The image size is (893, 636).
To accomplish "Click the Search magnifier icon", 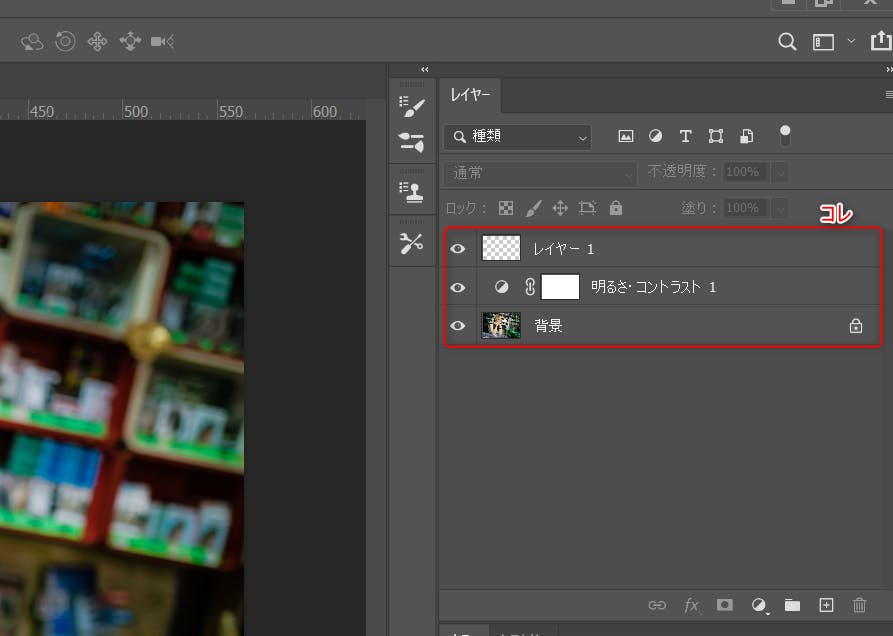I will (788, 42).
